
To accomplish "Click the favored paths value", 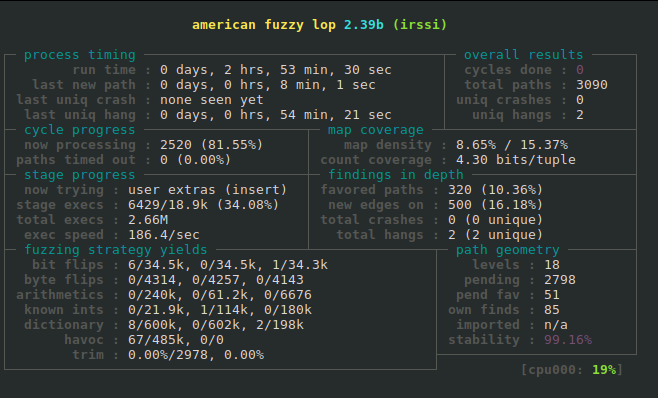I will [x=496, y=190].
